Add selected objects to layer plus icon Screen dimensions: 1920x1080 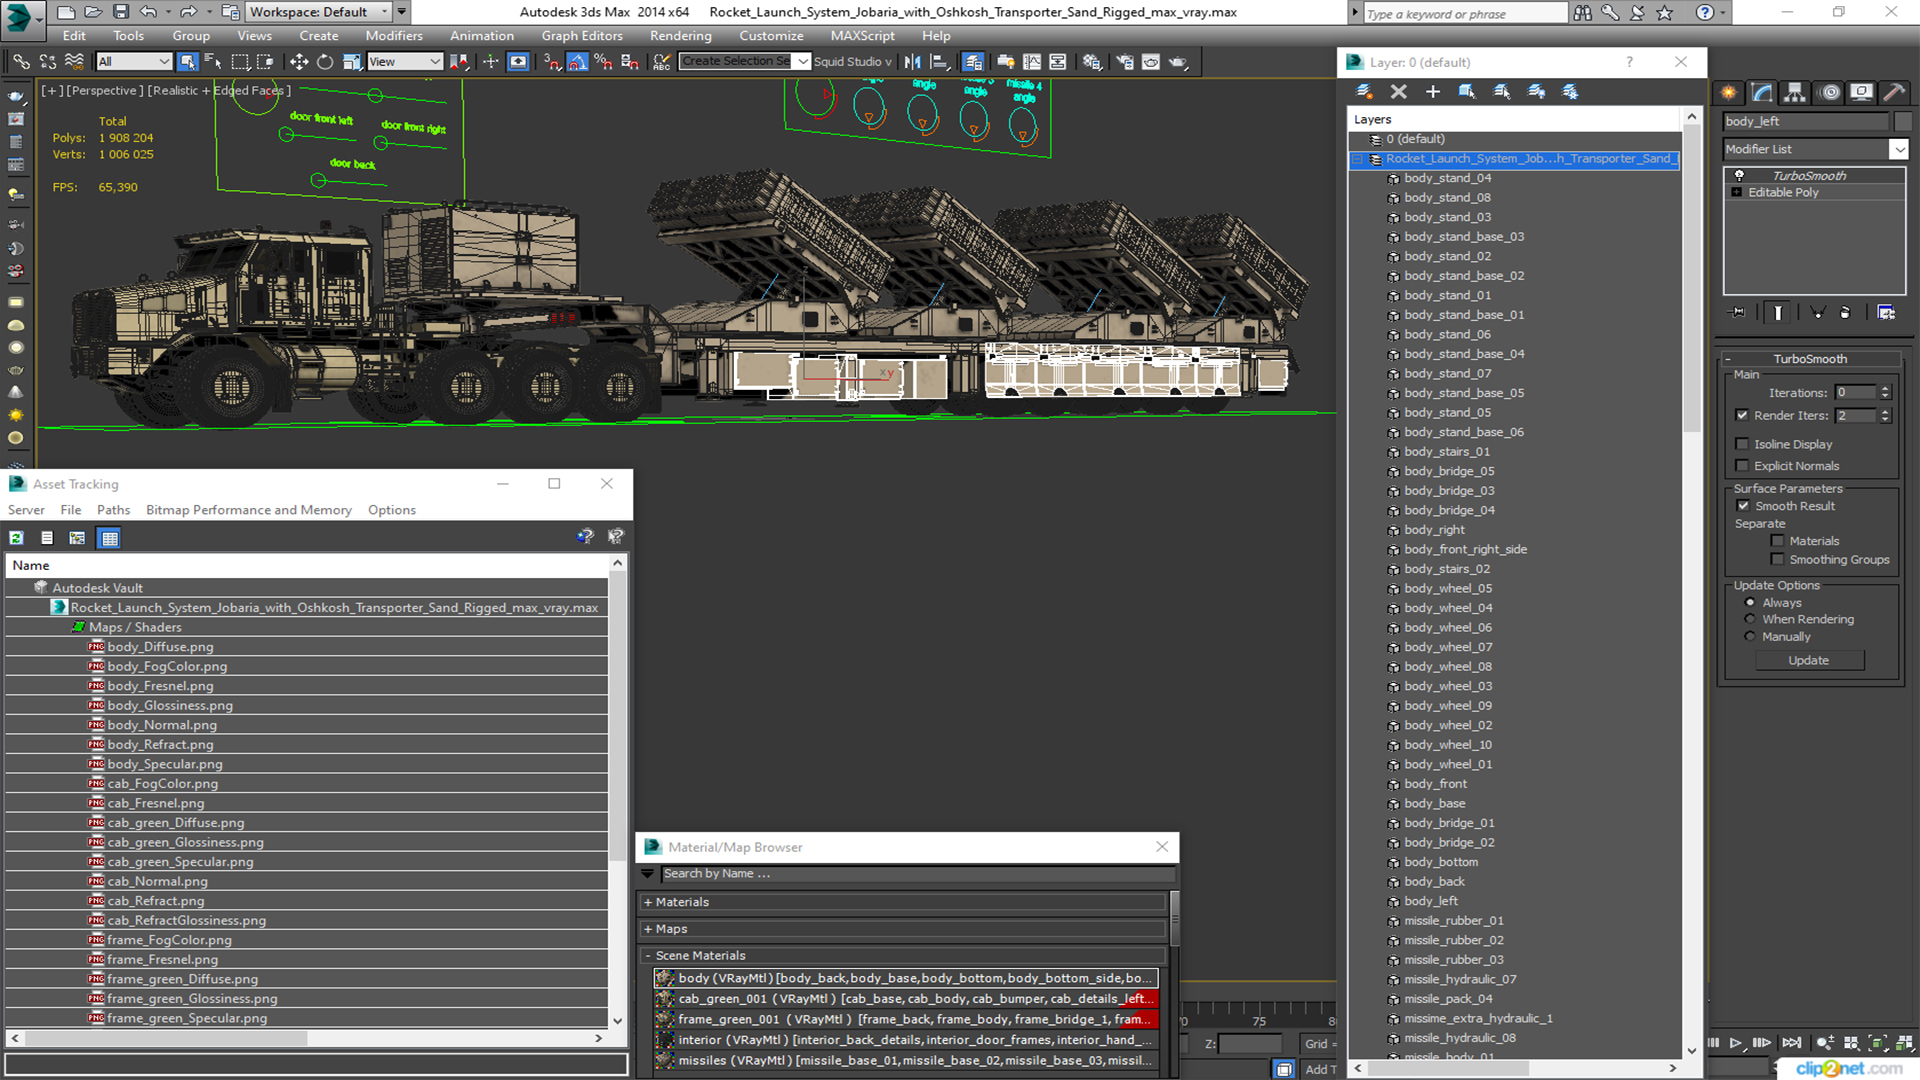[x=1432, y=91]
